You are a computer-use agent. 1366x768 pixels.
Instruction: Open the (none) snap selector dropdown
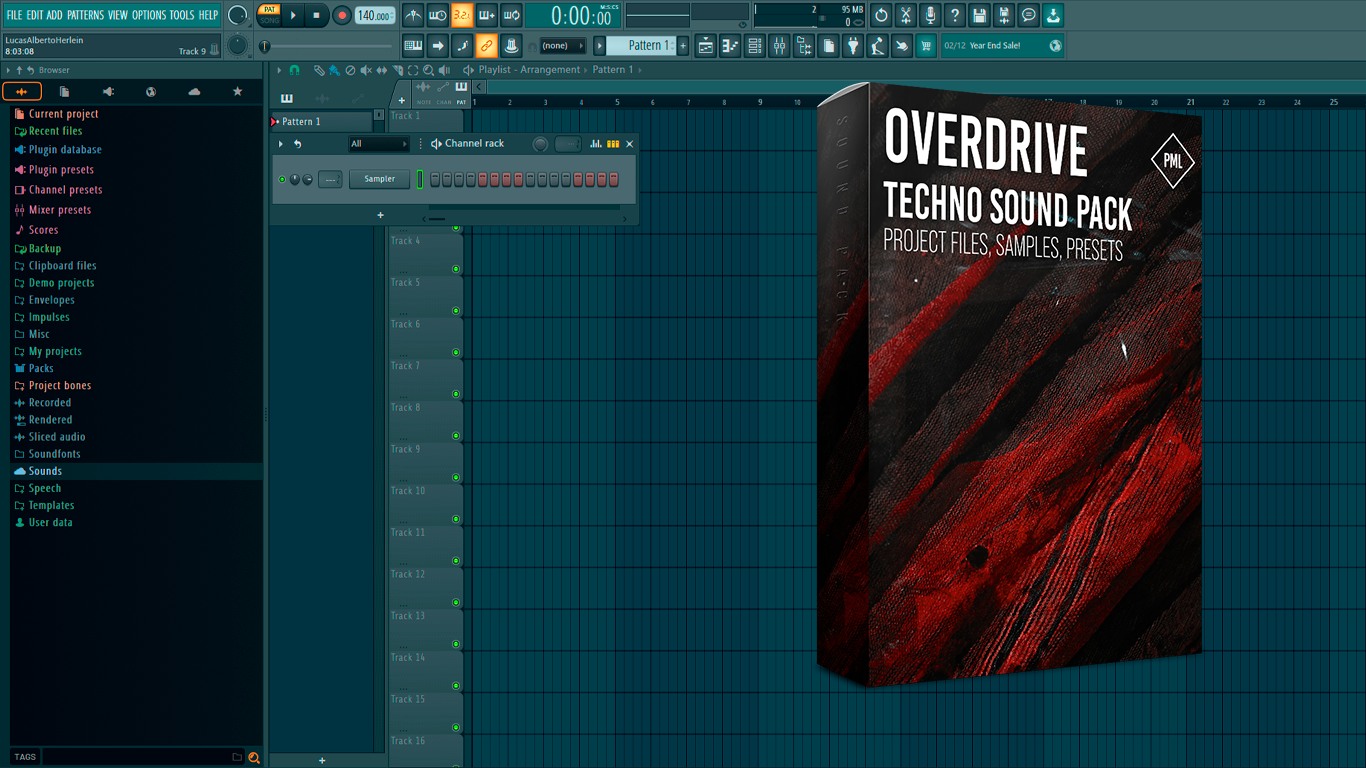pyautogui.click(x=562, y=46)
